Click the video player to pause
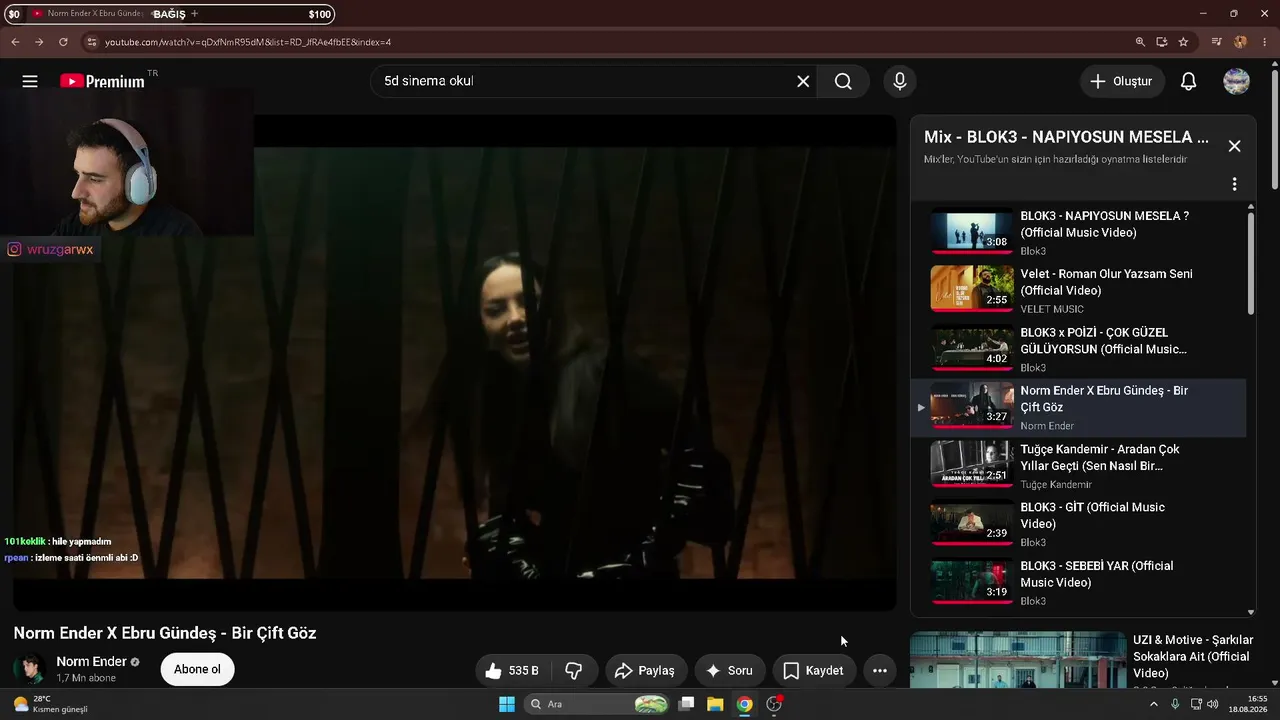This screenshot has width=1280, height=720. [x=455, y=362]
